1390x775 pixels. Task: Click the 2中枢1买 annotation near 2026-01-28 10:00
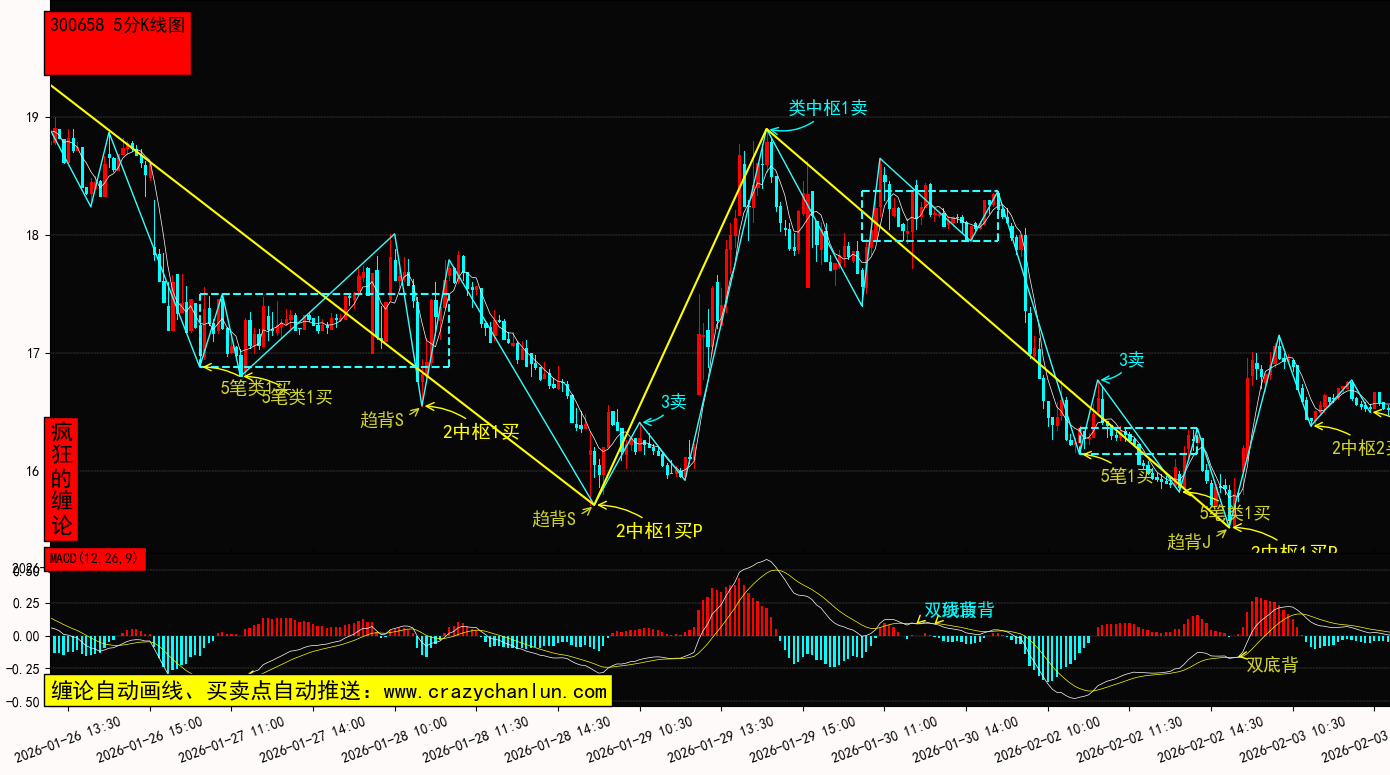[481, 432]
